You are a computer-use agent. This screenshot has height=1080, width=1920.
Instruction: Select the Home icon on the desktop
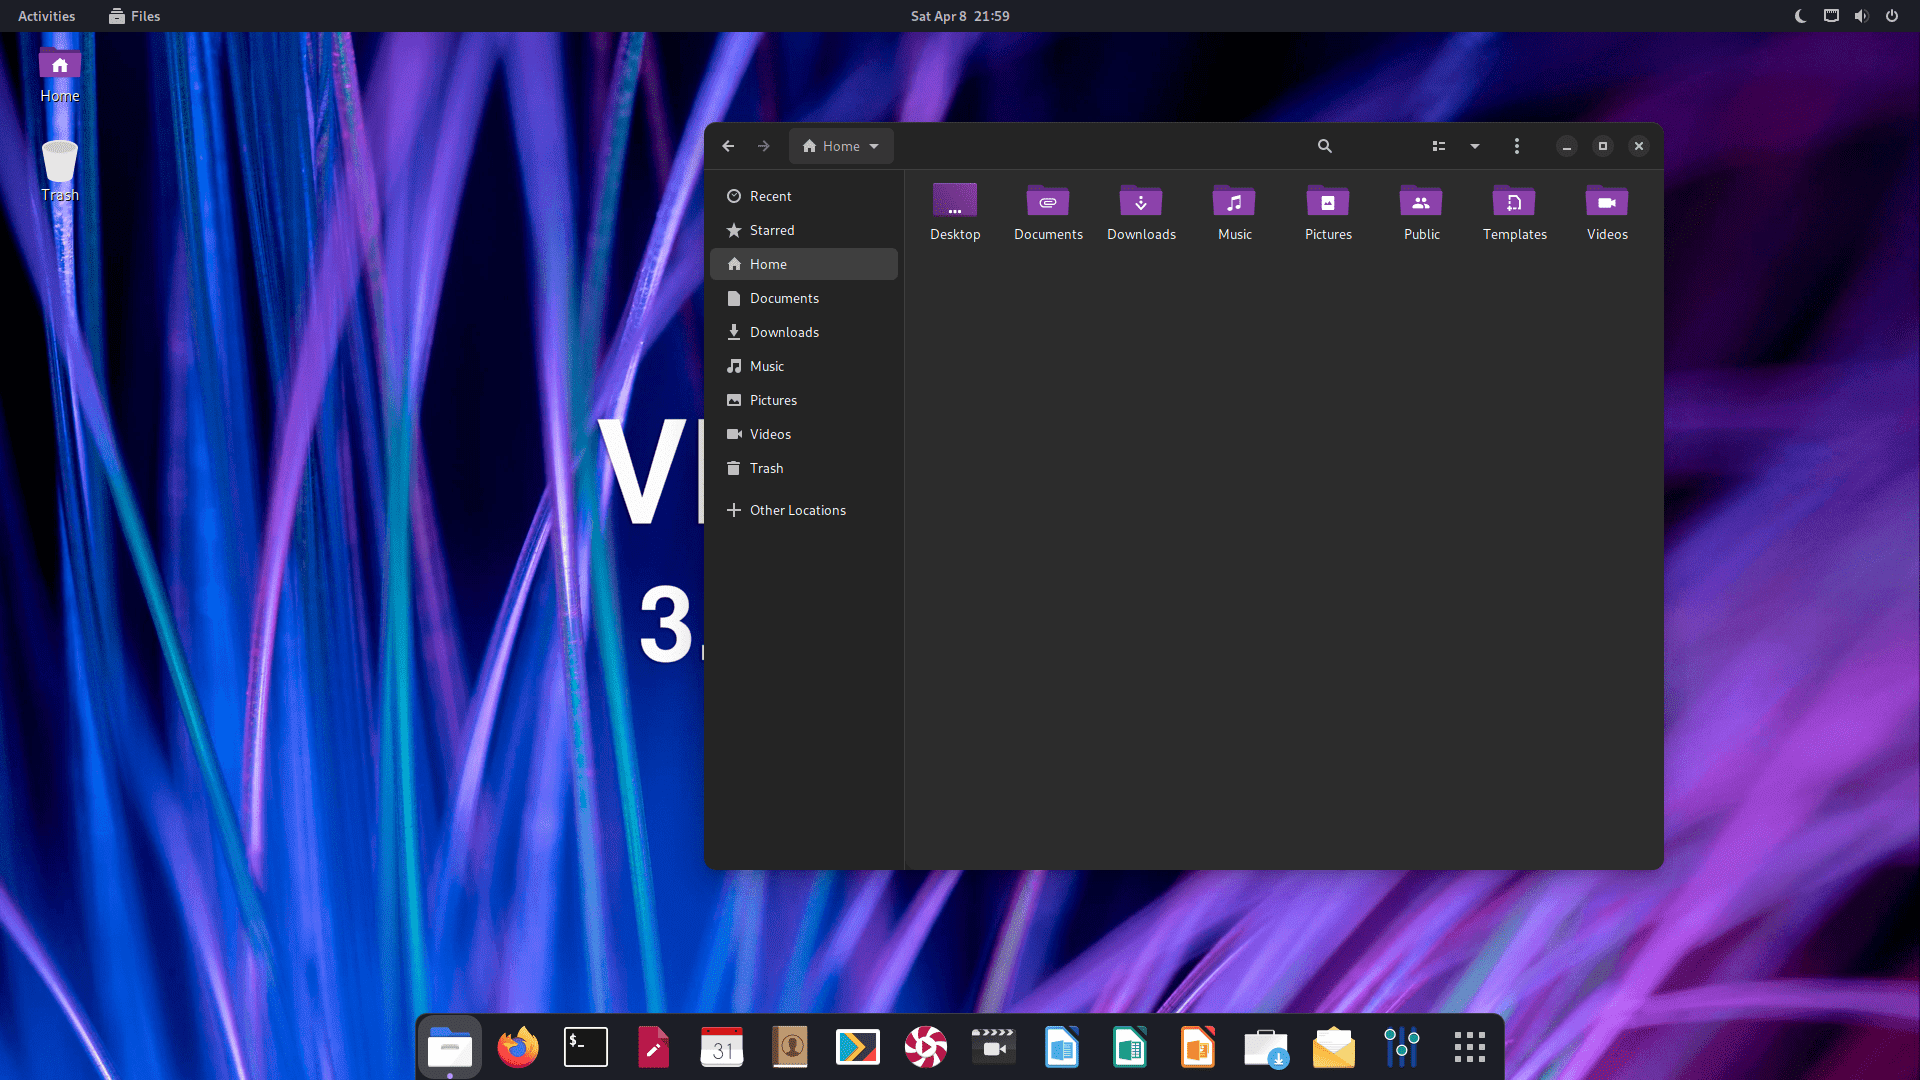(60, 75)
